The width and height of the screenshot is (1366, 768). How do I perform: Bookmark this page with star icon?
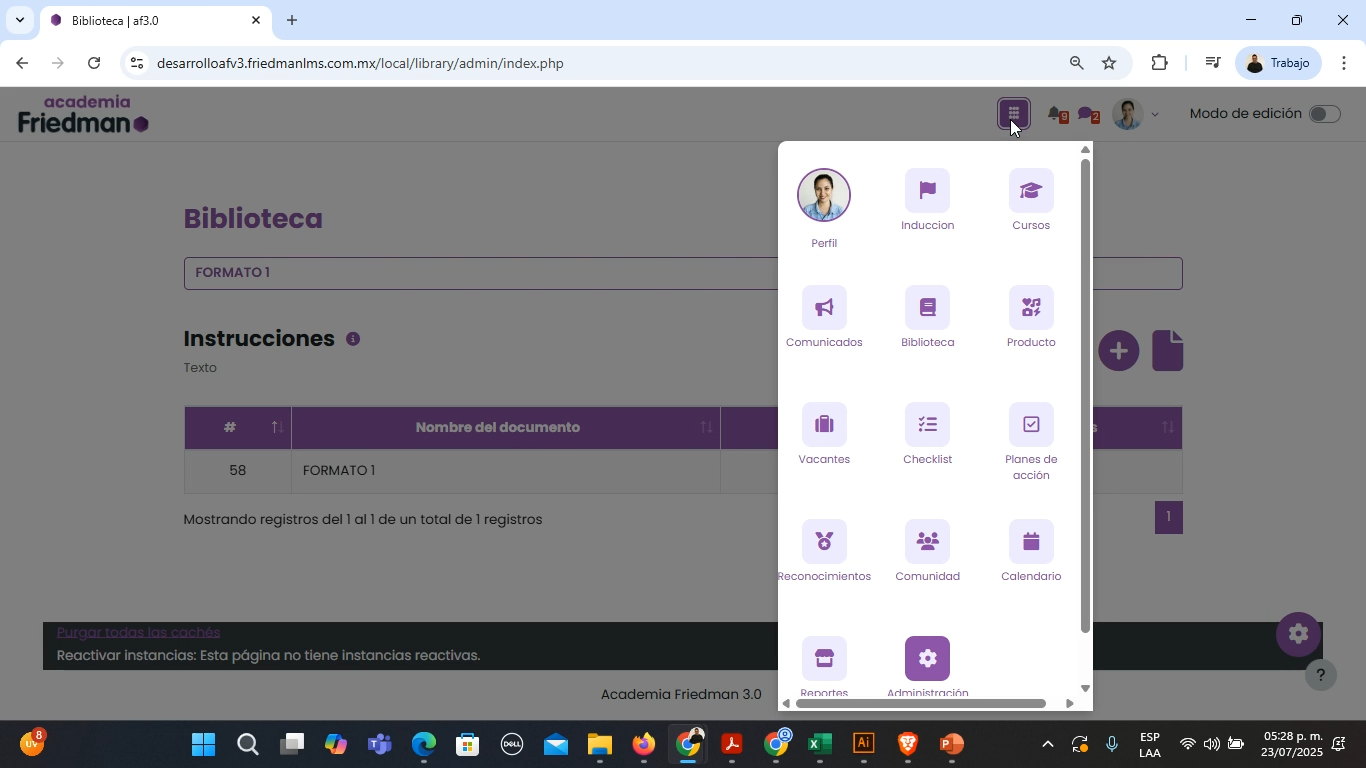[x=1109, y=63]
